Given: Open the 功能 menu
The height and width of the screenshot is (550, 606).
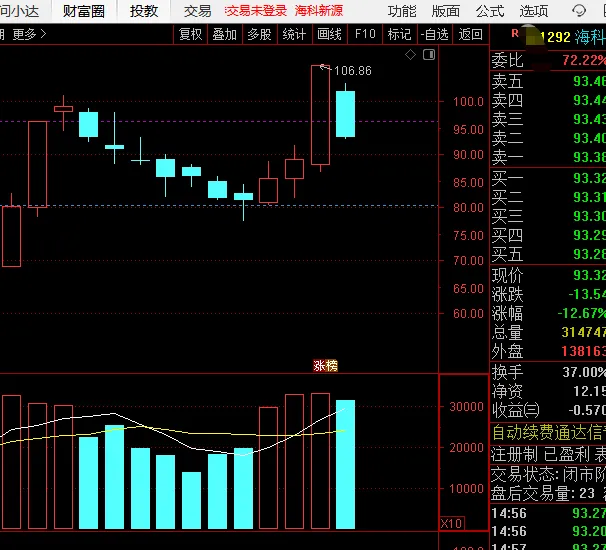Looking at the screenshot, I should (402, 11).
